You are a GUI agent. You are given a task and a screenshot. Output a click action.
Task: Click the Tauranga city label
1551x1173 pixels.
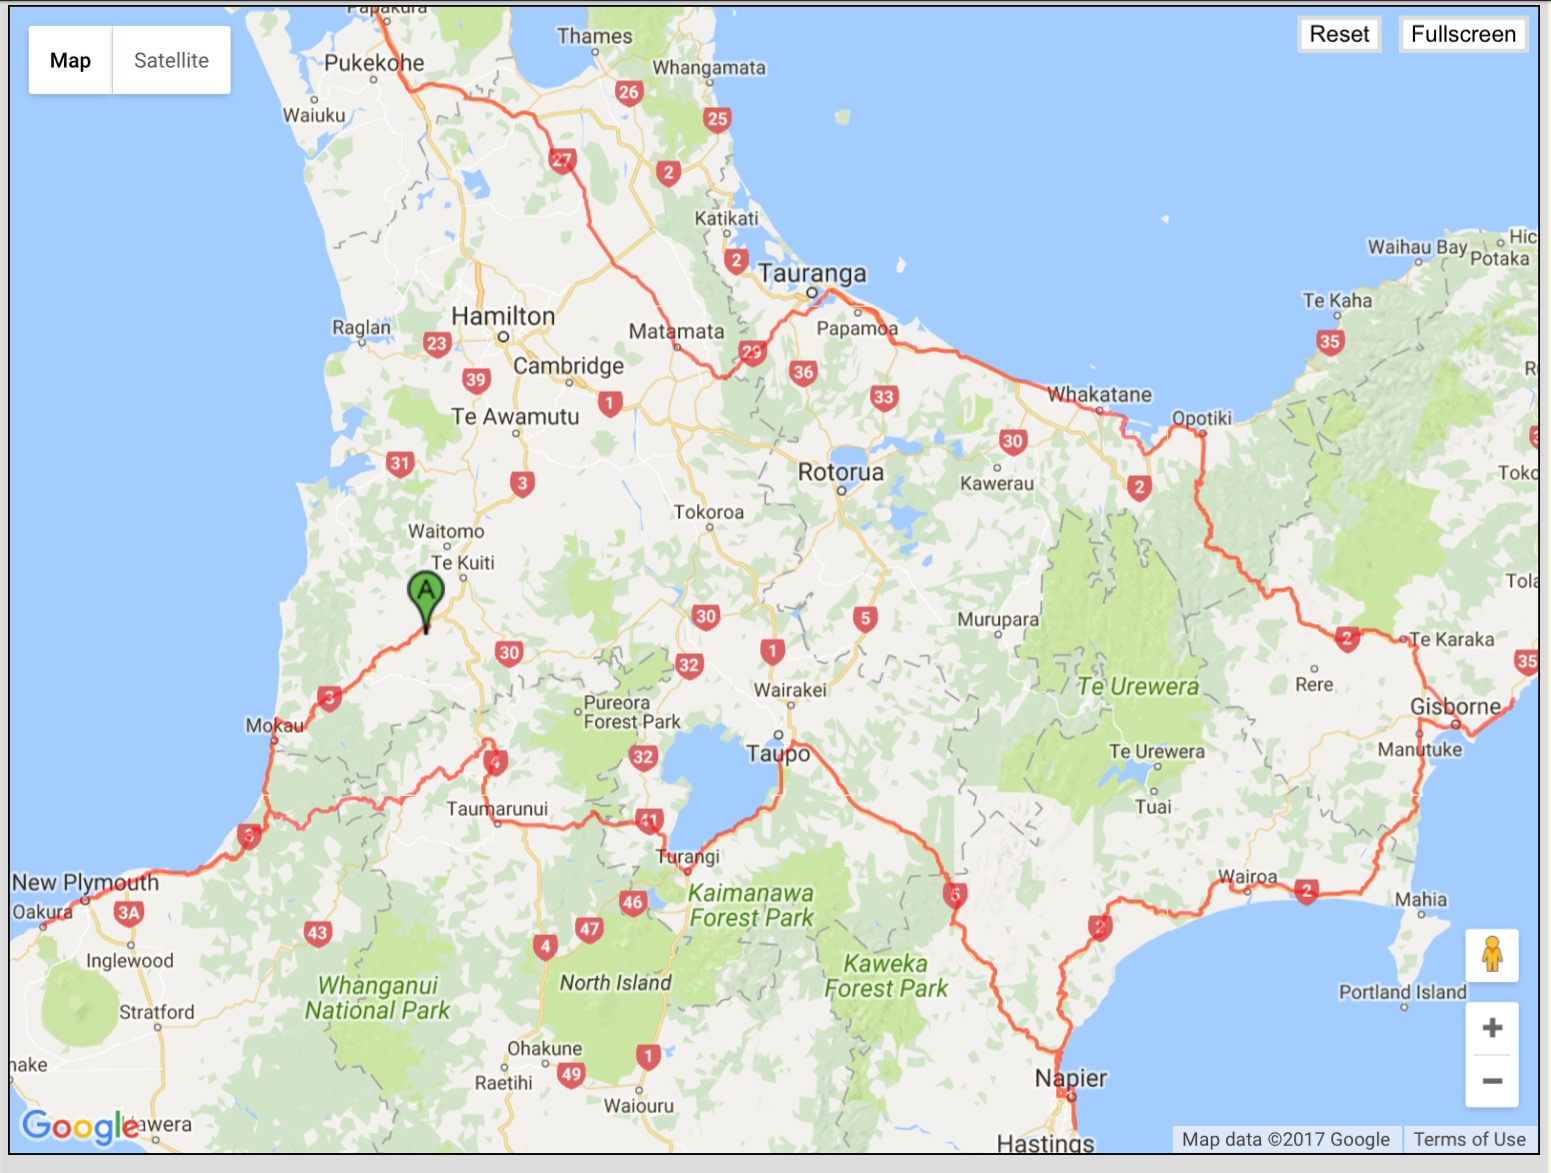point(812,273)
